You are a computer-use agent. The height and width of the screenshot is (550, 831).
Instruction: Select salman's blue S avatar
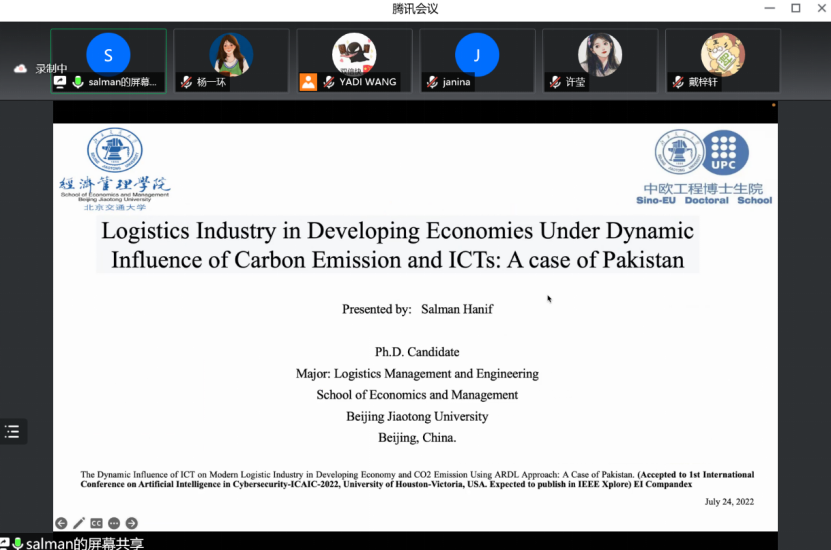pos(108,55)
